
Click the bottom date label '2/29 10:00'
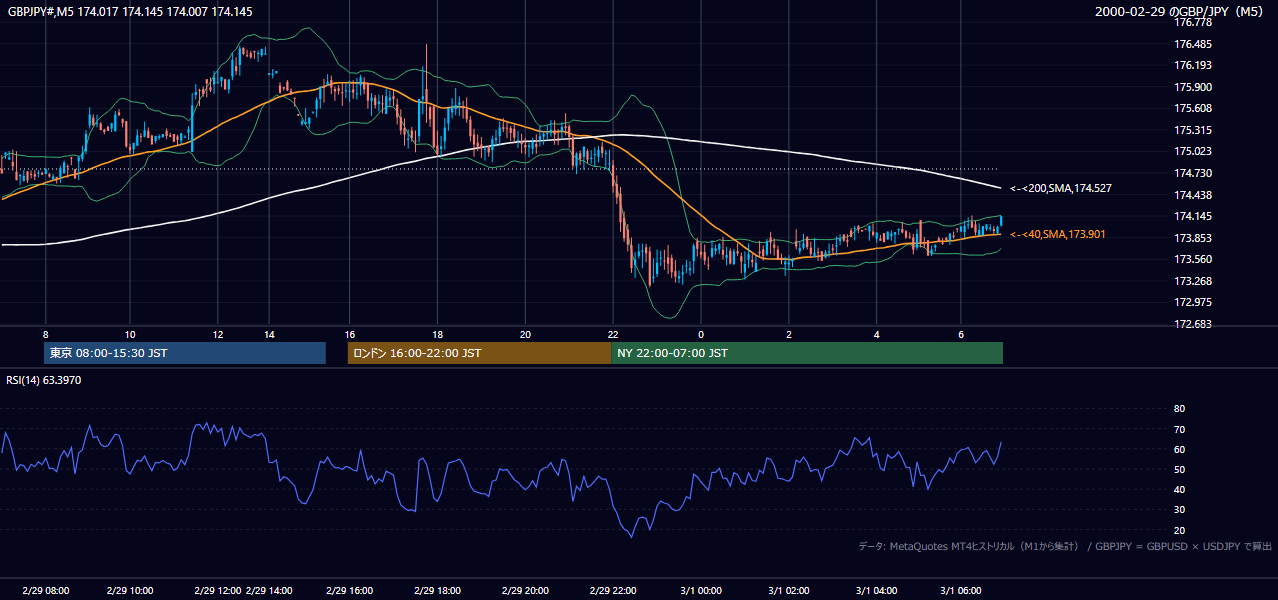pos(130,590)
